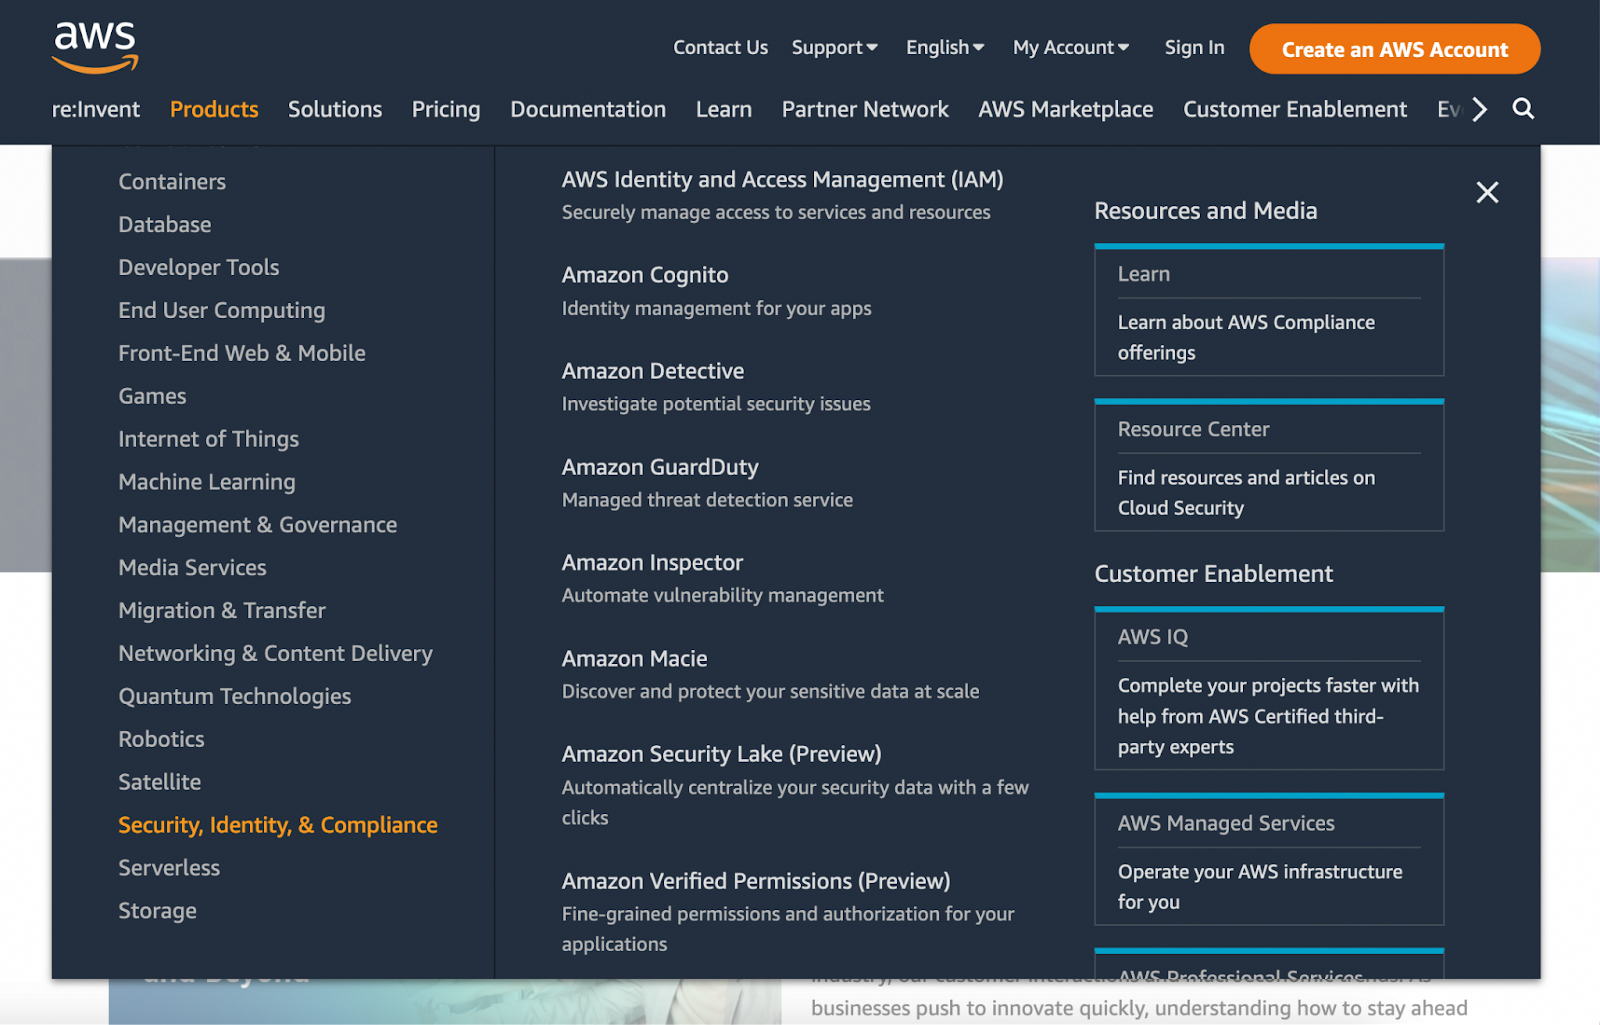Open AWS Marketplace nav item
Screen dimensions: 1600x1025
(1066, 109)
